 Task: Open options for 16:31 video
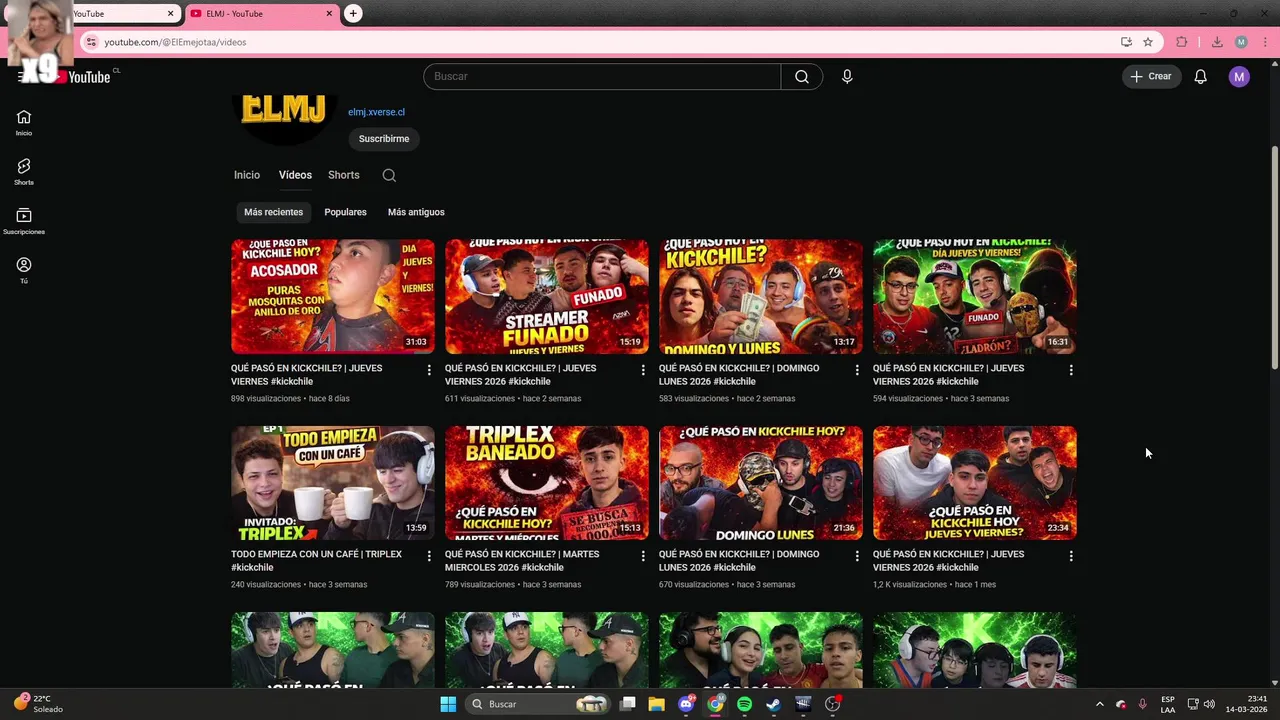(1071, 370)
